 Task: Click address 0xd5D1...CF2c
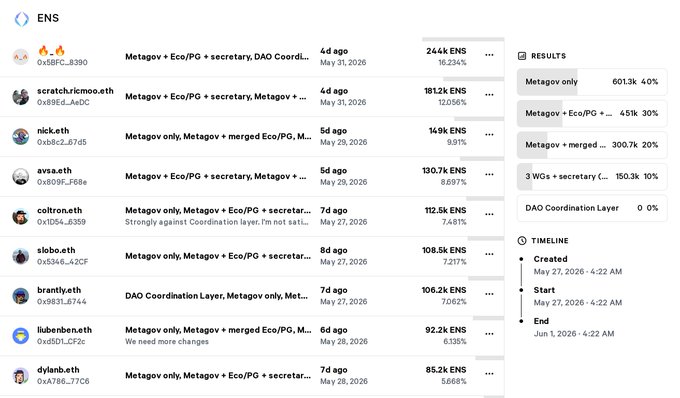coord(61,342)
